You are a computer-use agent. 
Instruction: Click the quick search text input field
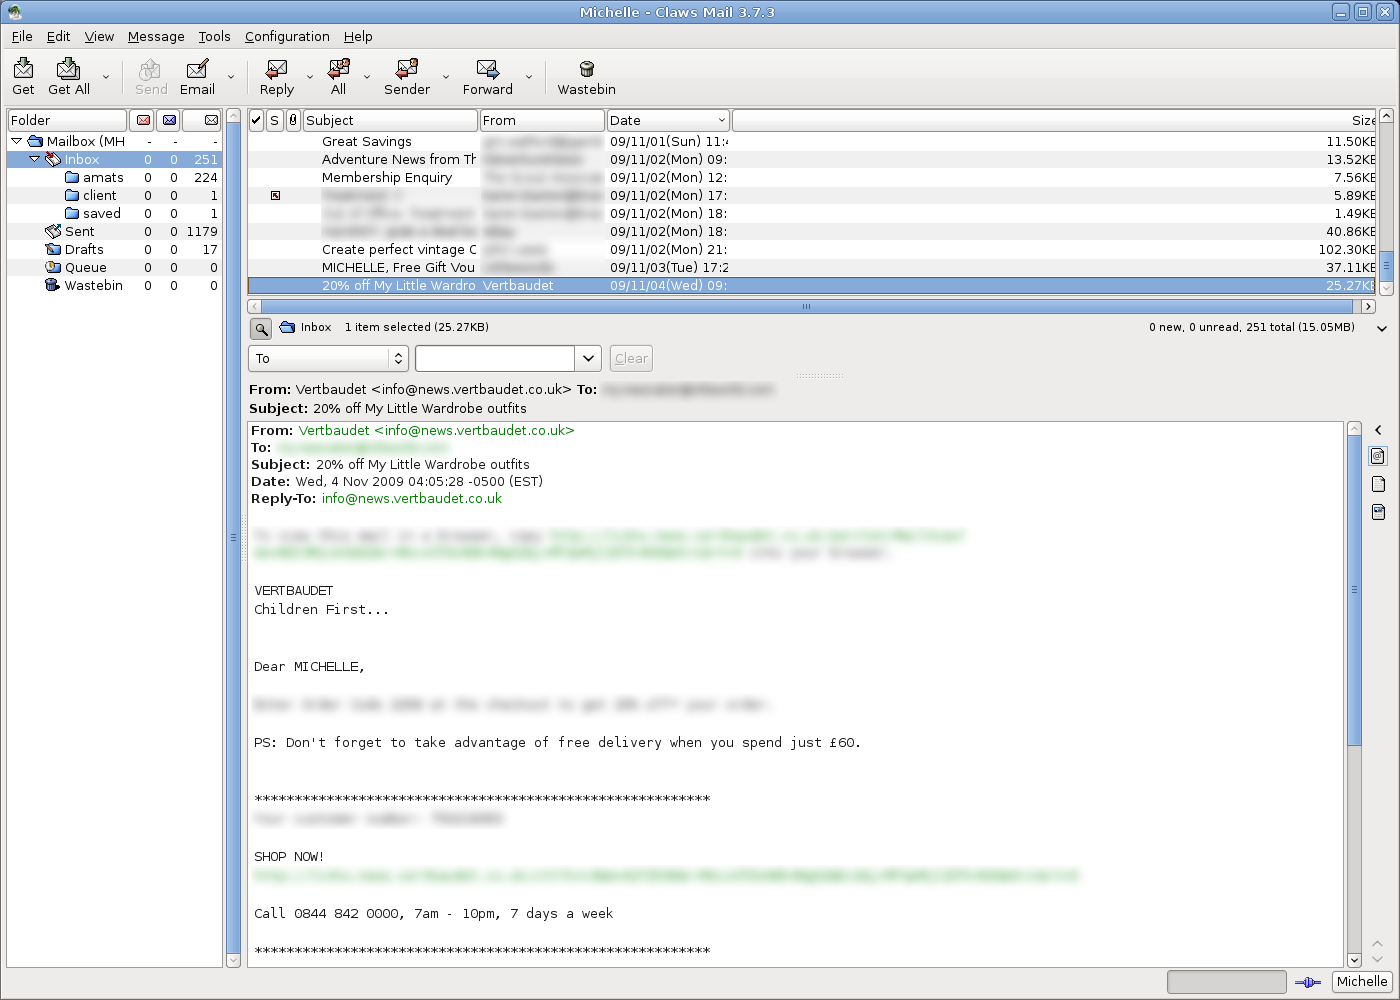tap(496, 358)
